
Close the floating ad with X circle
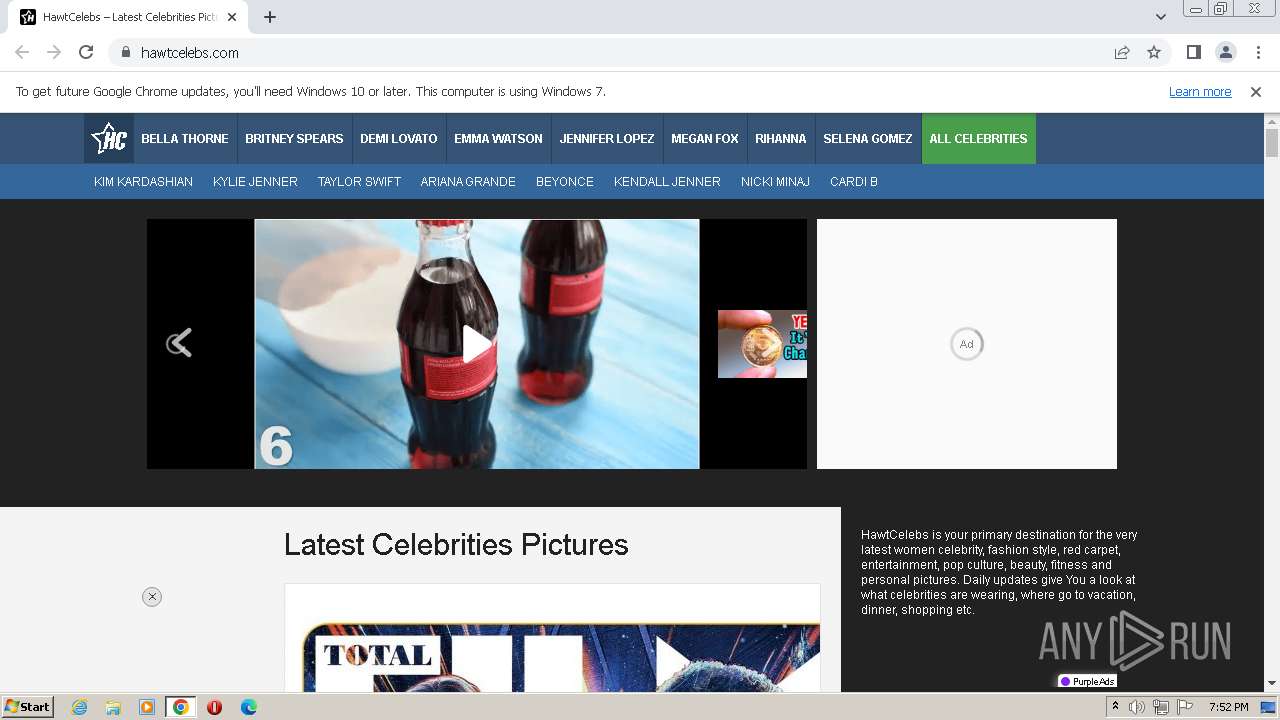click(152, 597)
